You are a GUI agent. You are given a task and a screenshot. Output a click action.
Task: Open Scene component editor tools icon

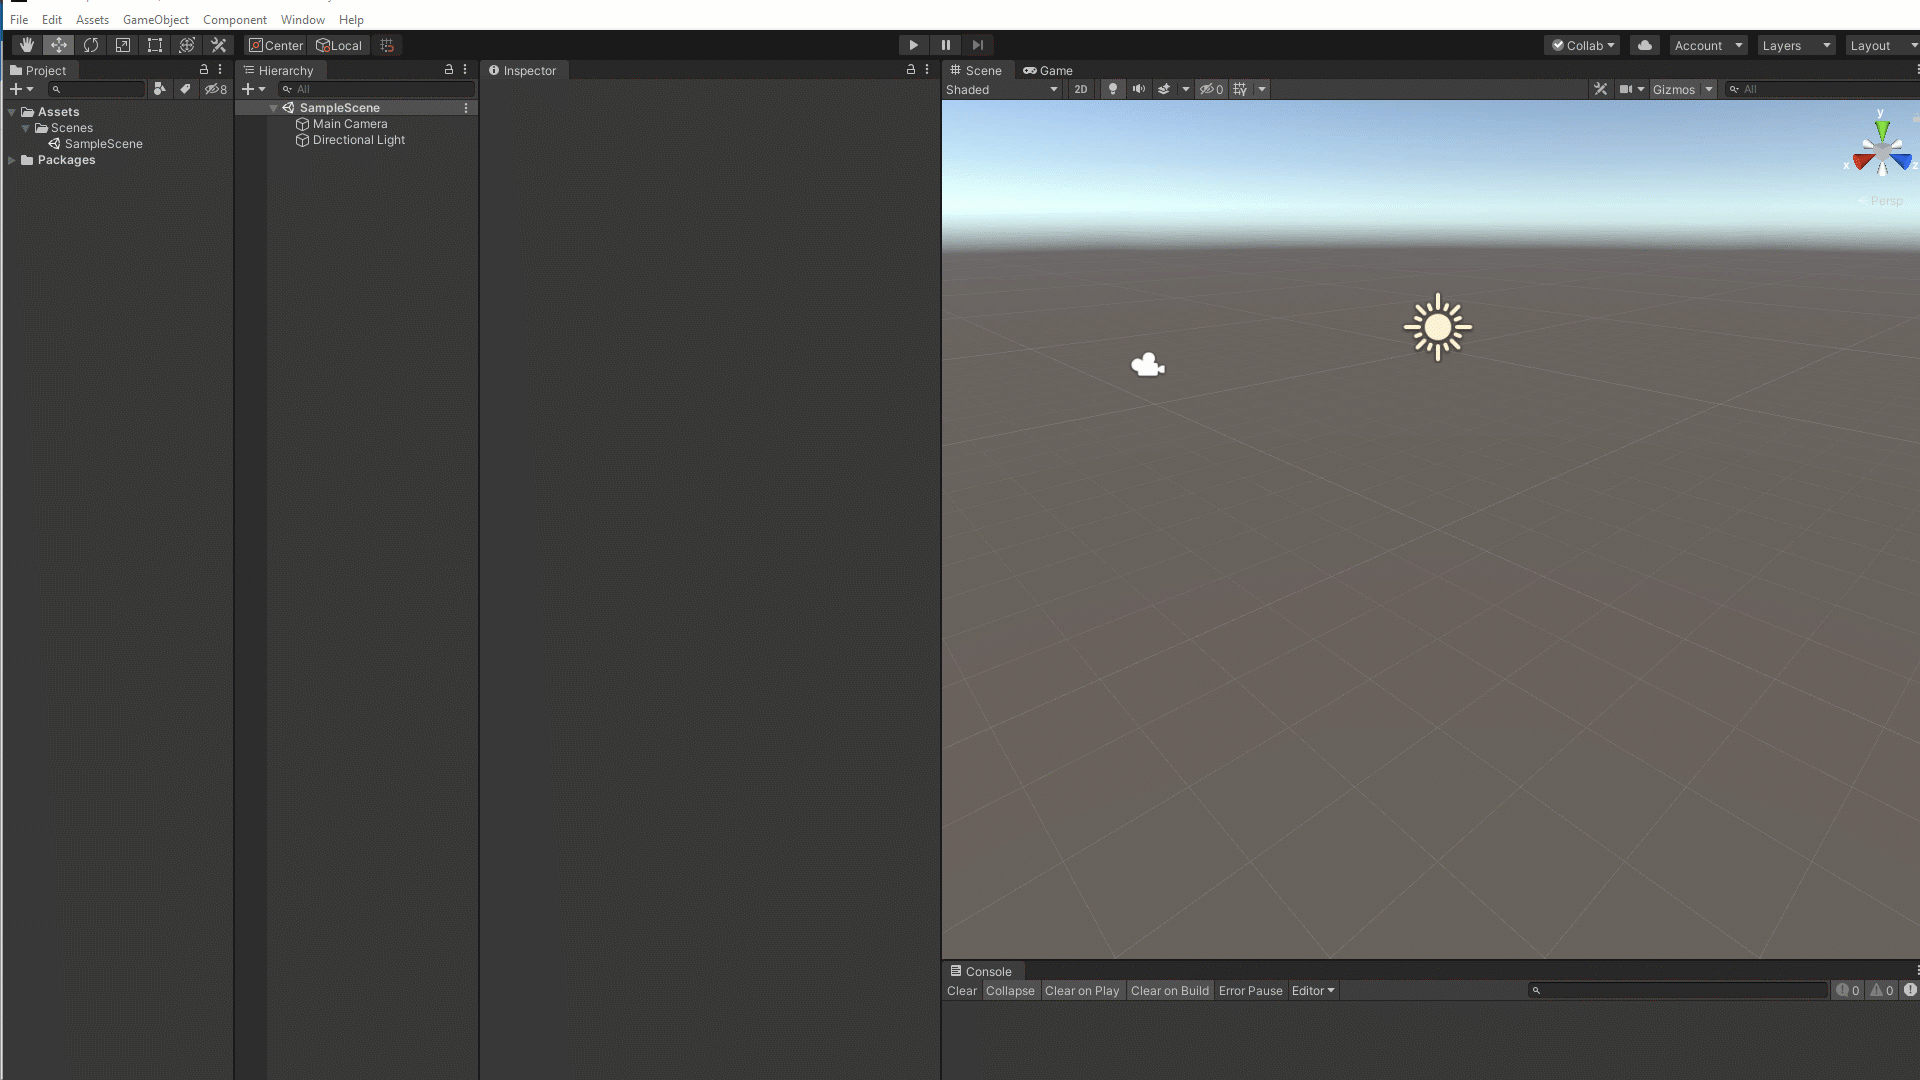[1601, 89]
